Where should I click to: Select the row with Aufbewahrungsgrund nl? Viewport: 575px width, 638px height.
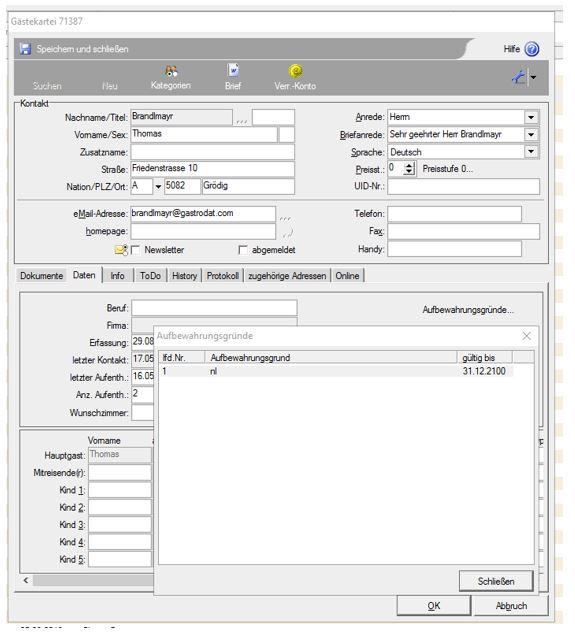click(x=336, y=371)
